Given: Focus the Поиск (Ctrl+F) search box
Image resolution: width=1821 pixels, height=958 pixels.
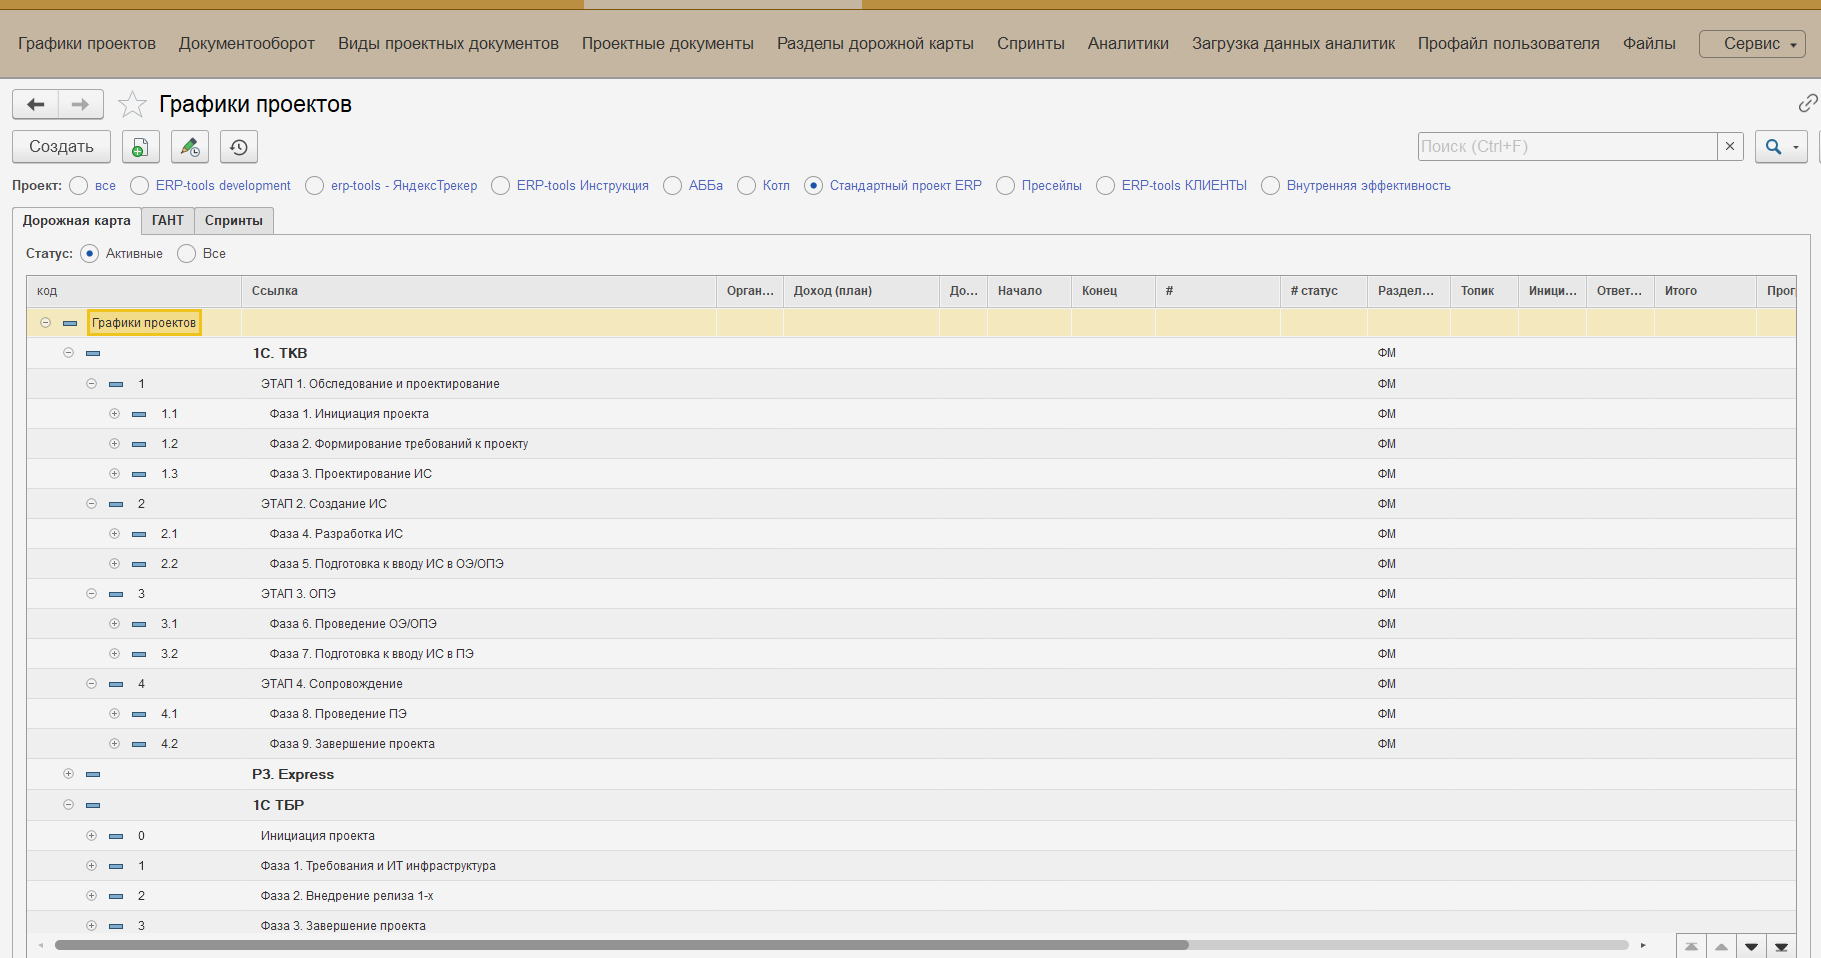Looking at the screenshot, I should 1567,146.
